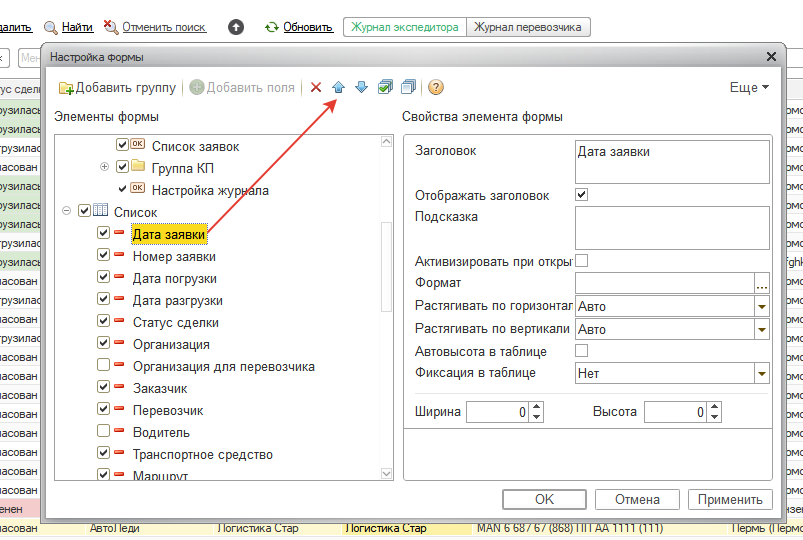This screenshot has height=540, width=803.
Task: Click OK icon beside Список заявок
Action: pyautogui.click(x=138, y=144)
